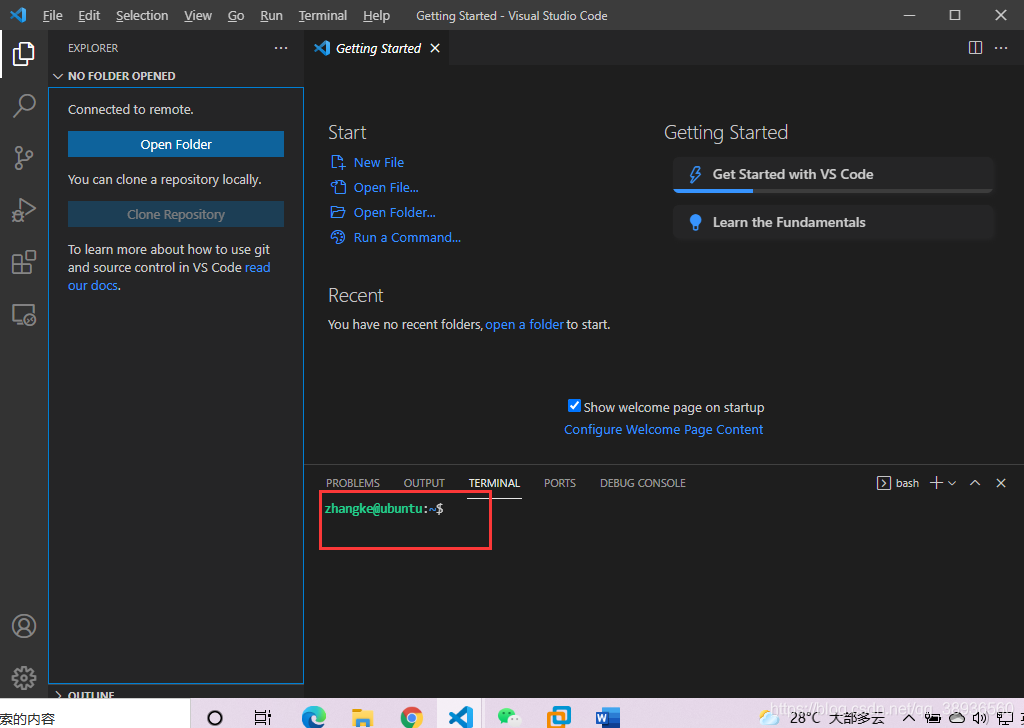Open the Remote Explorer view
The height and width of the screenshot is (728, 1024).
pos(24,315)
